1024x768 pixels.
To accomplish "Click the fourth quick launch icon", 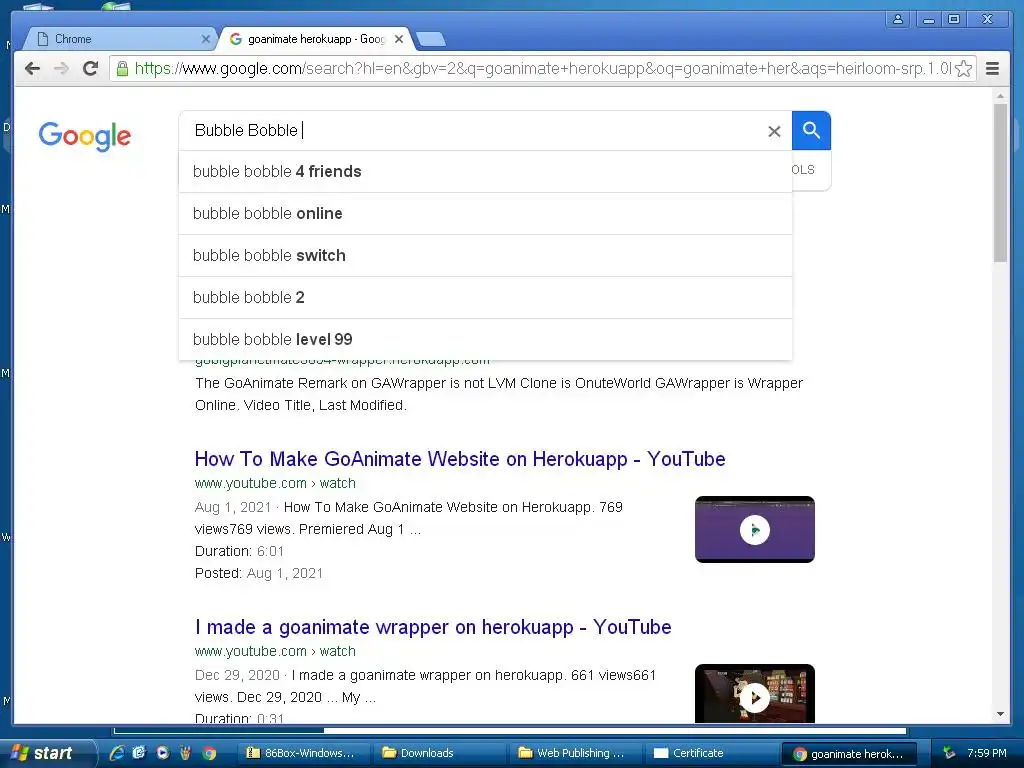I will (x=185, y=753).
